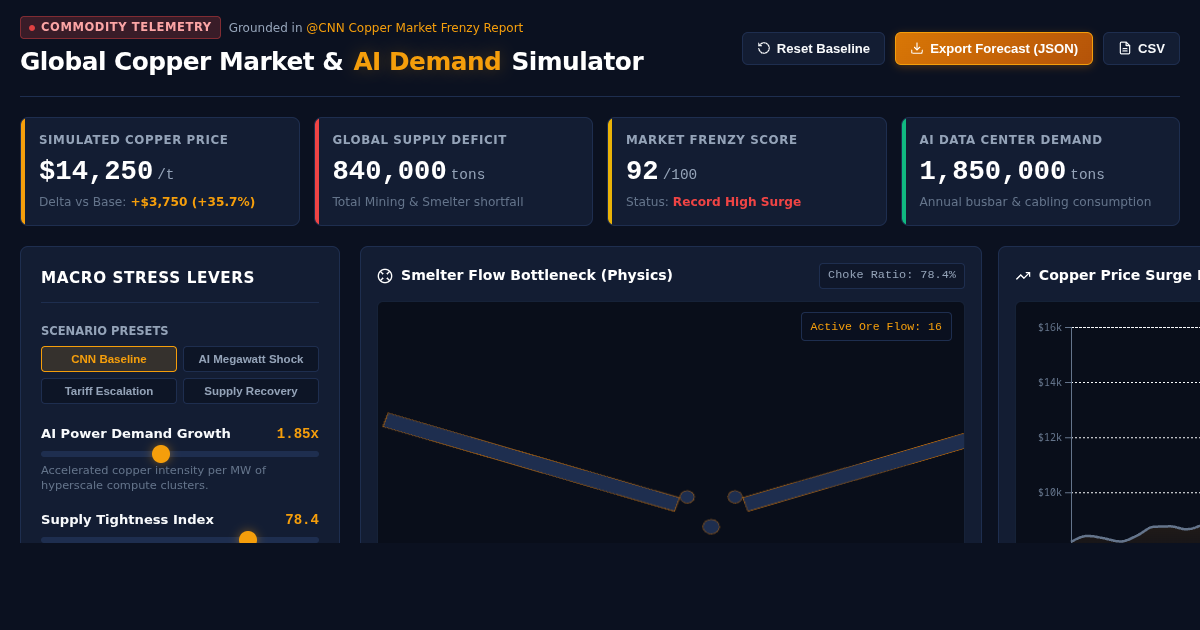Click the Smelter Flow Bottleneck panel icon
This screenshot has height=630, width=1200.
click(x=385, y=276)
